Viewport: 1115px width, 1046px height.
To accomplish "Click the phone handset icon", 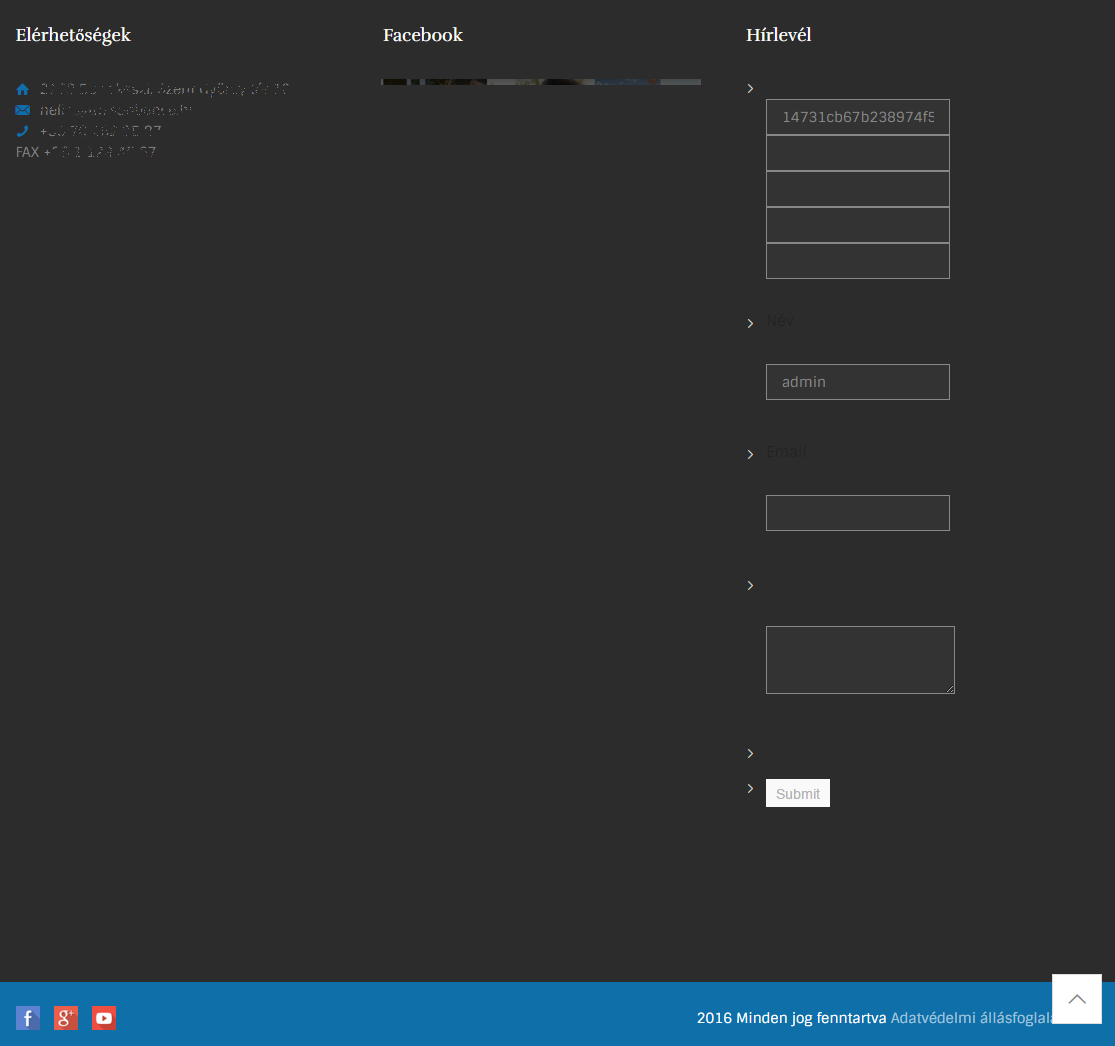I will coord(23,131).
